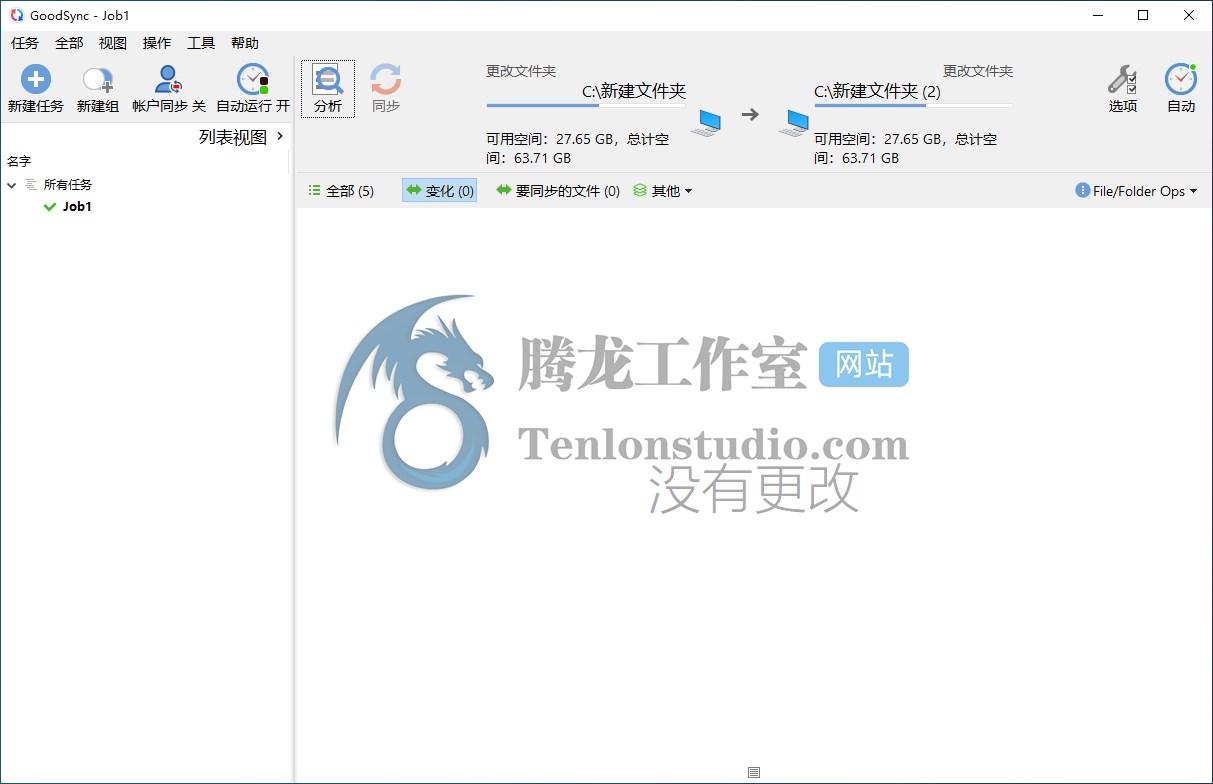Click the right computer icon
Screen dimensions: 1213x784
(x=794, y=122)
